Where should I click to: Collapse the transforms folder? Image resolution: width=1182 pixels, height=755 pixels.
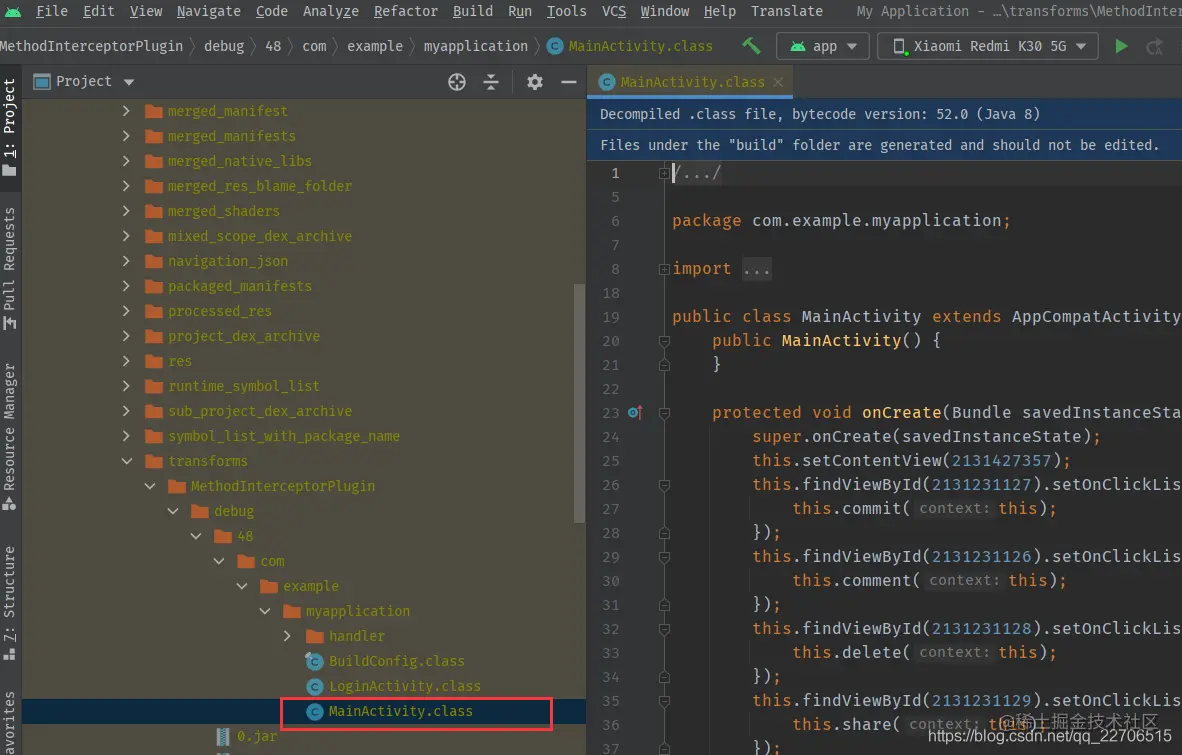[x=127, y=460]
